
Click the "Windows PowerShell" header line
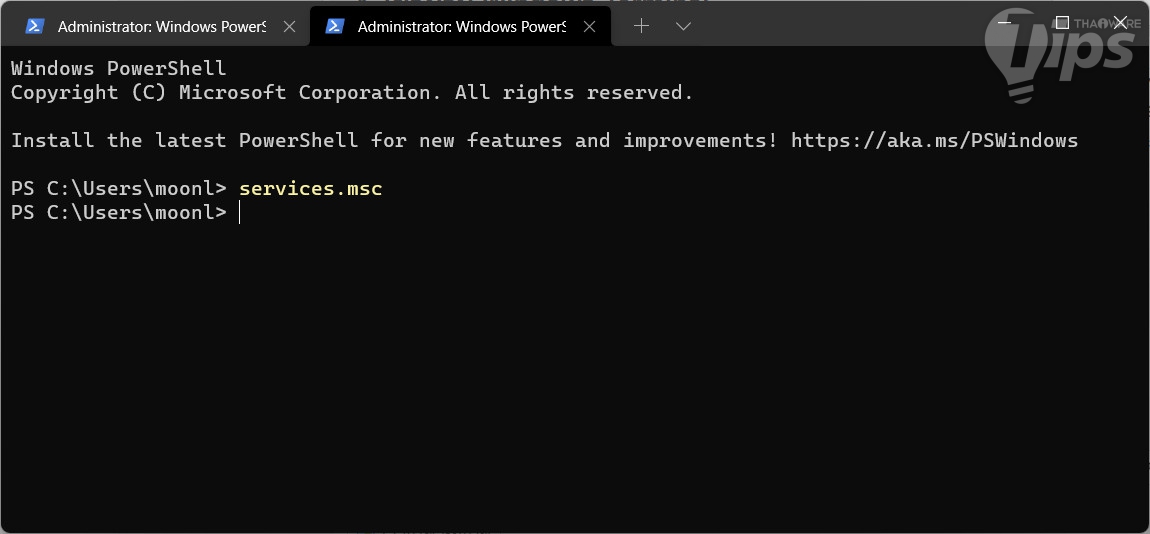click(118, 69)
